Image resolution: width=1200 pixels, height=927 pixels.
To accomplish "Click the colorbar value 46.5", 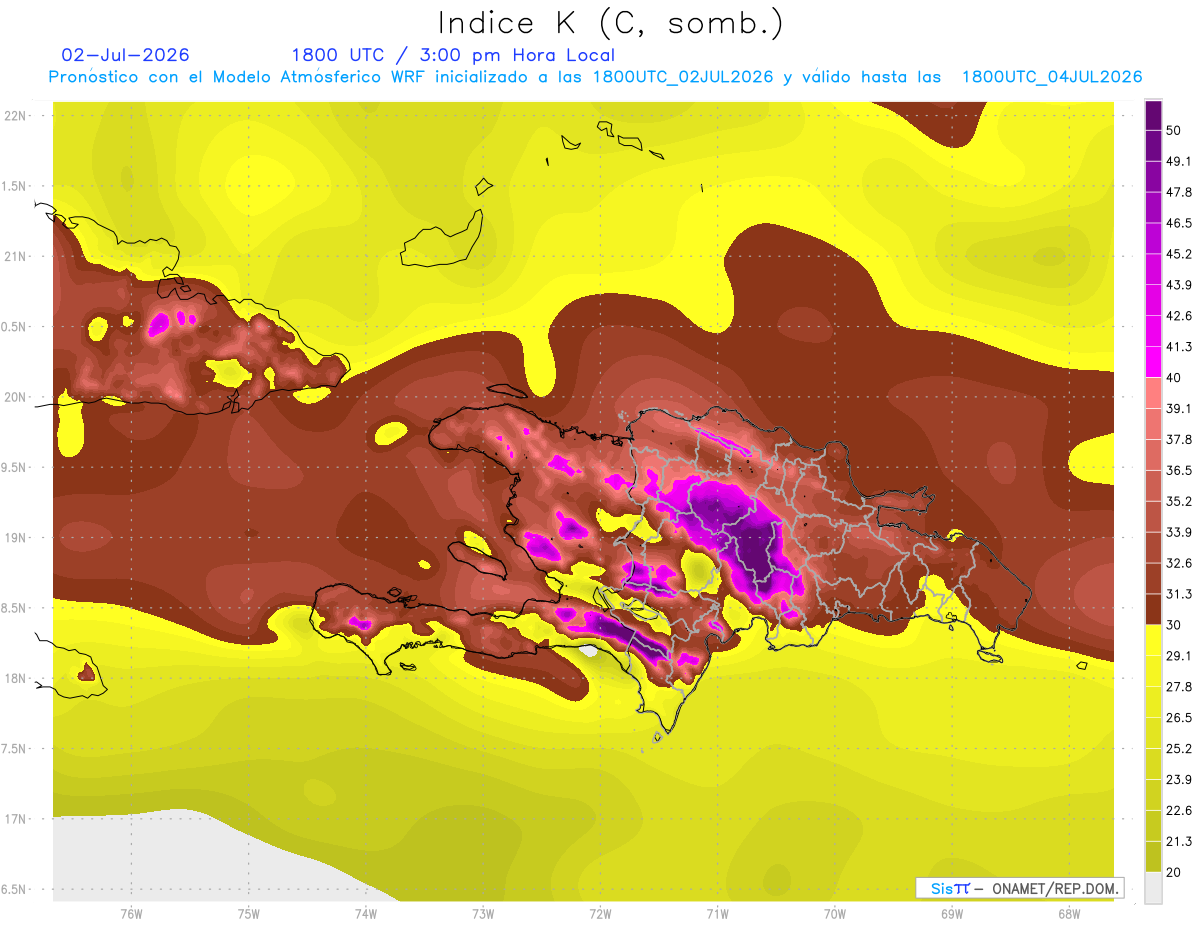I will point(1179,223).
